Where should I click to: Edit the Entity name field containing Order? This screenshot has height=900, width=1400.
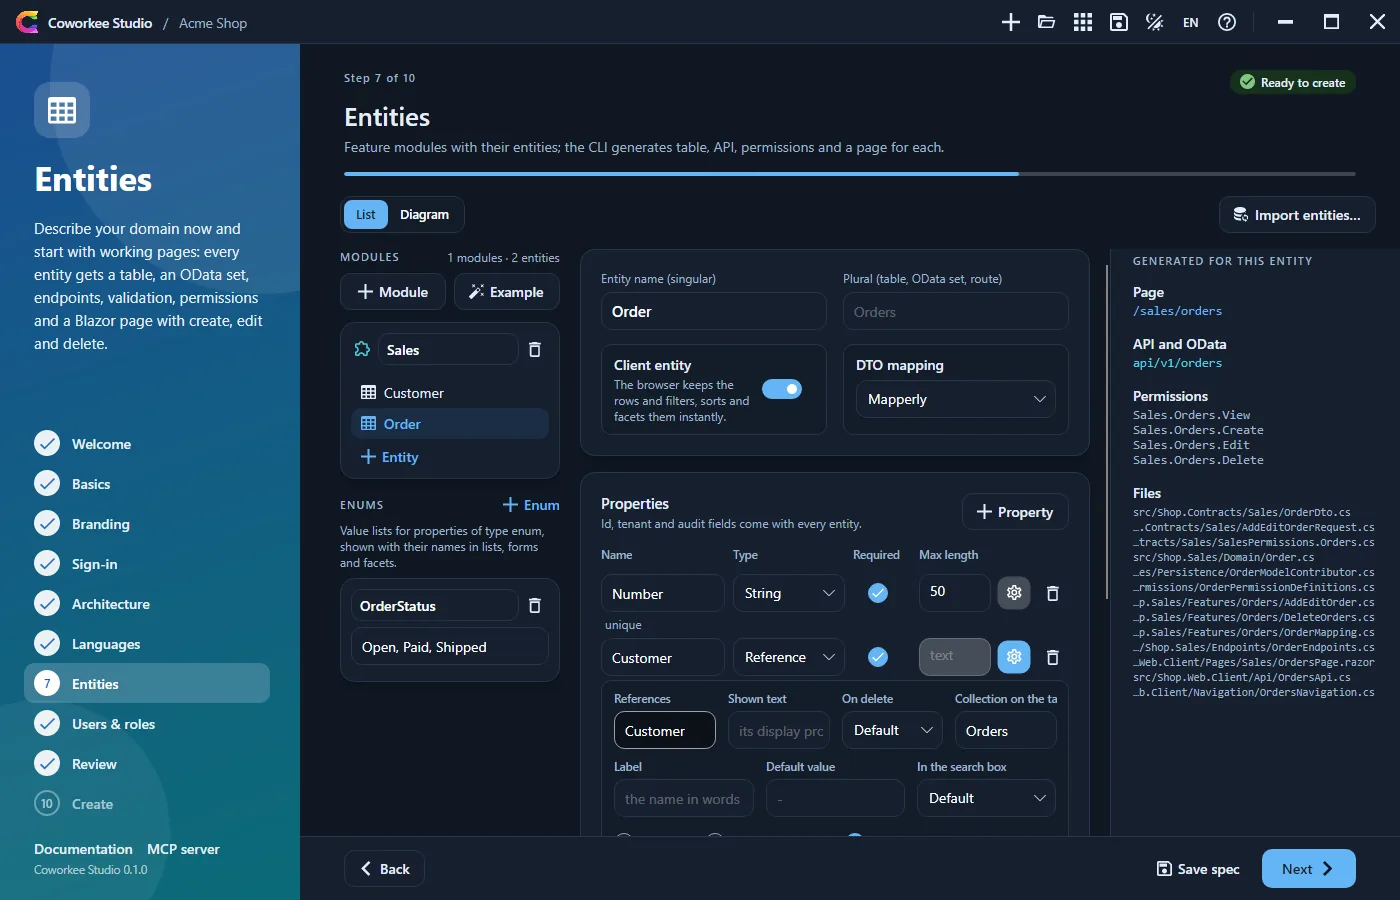(x=714, y=311)
